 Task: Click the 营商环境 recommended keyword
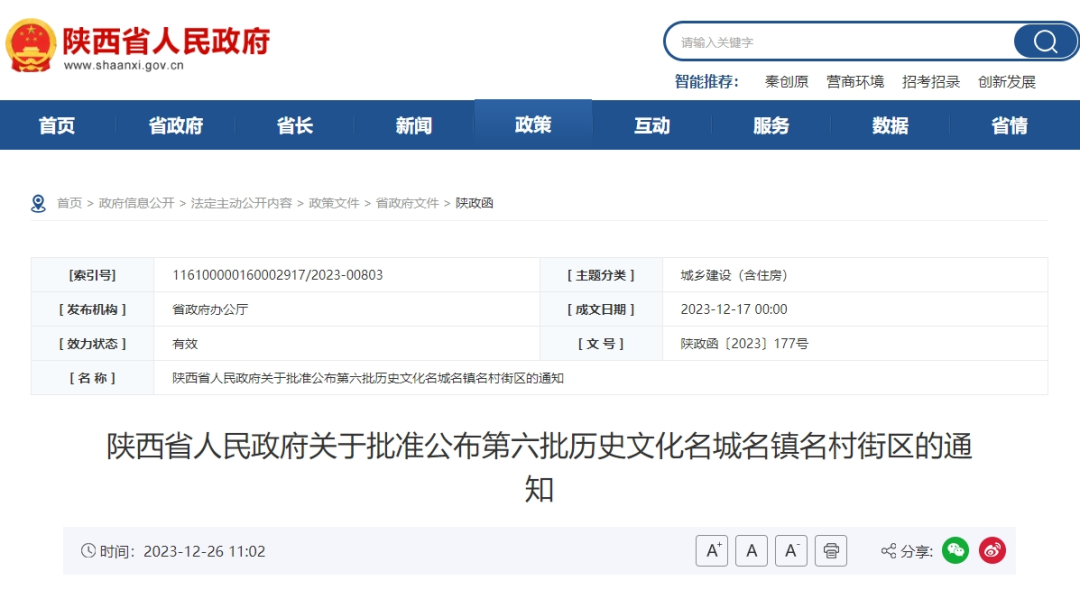855,82
